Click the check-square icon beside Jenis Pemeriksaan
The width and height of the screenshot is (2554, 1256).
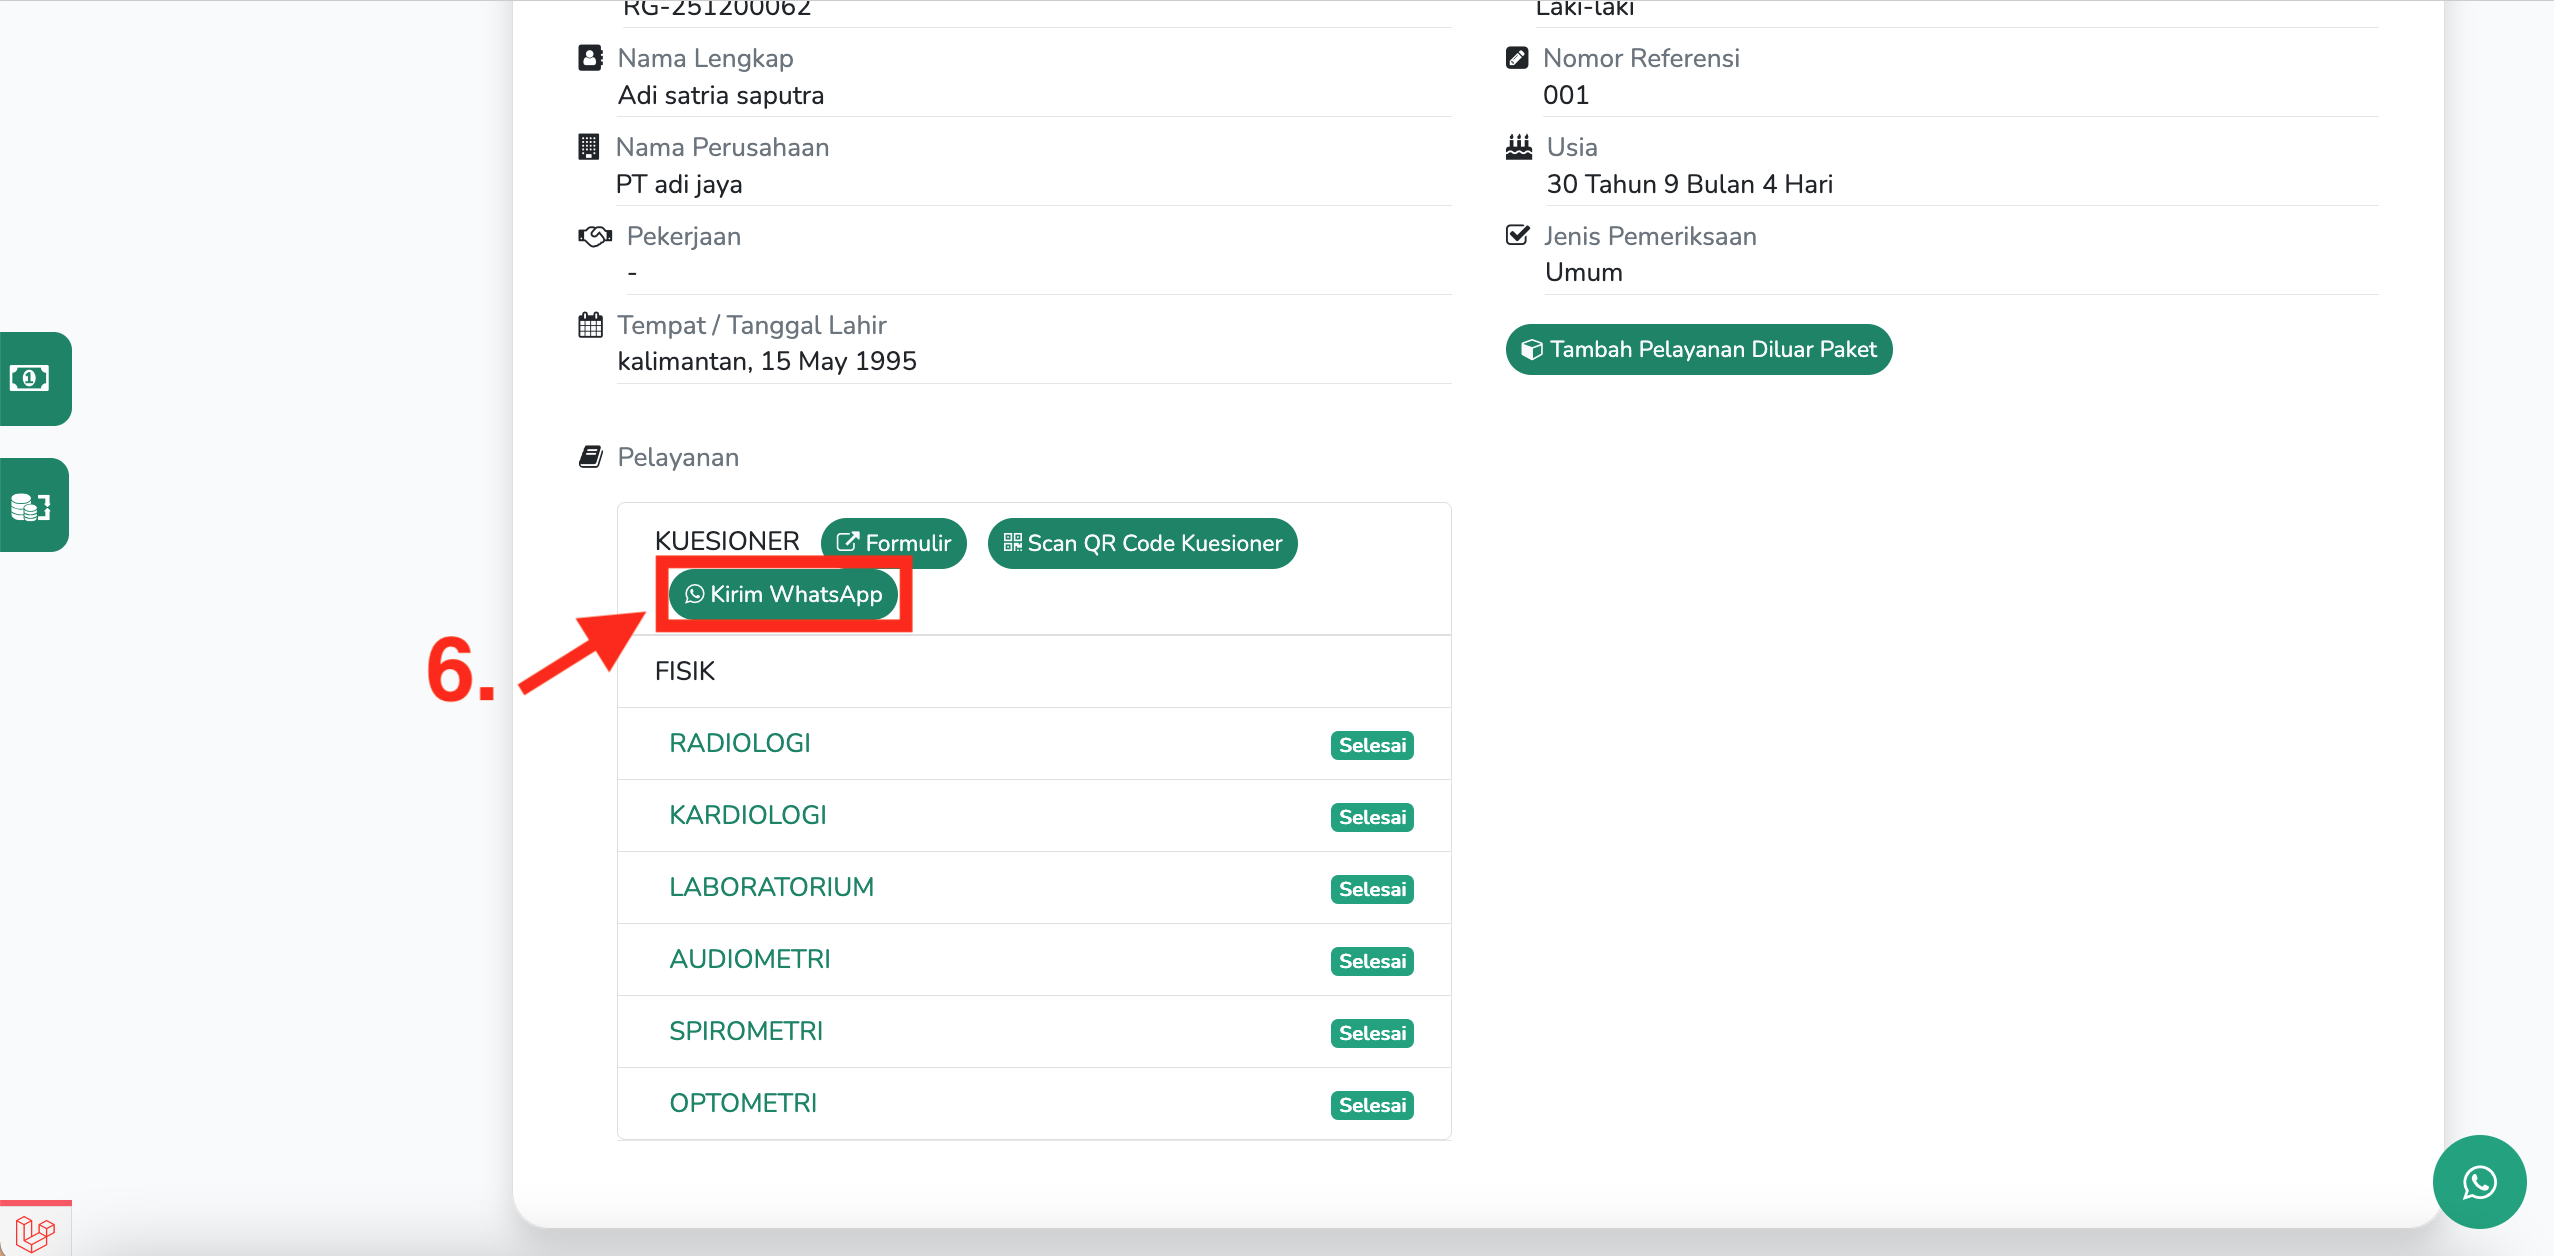coord(1517,235)
